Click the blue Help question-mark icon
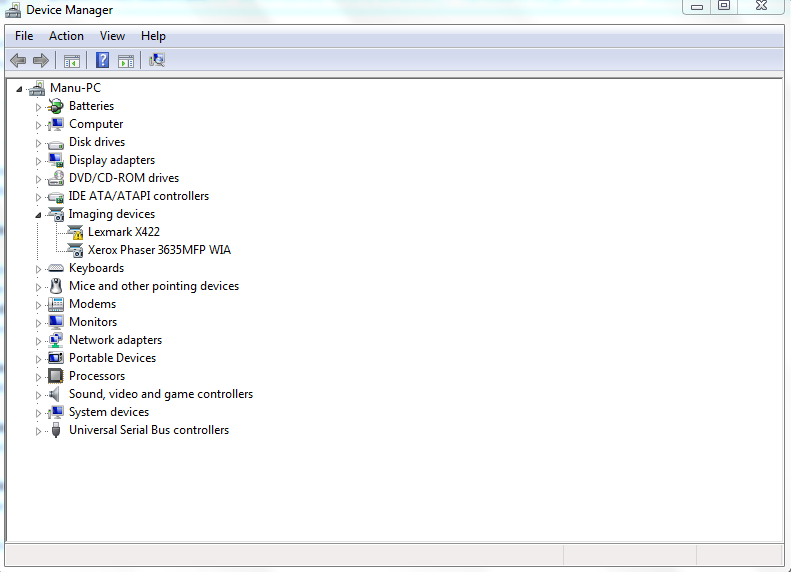 (102, 61)
